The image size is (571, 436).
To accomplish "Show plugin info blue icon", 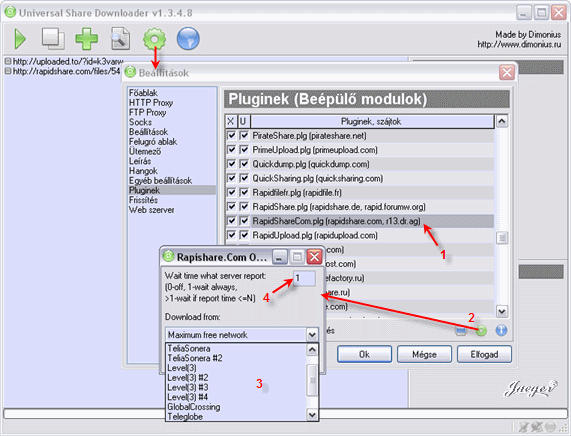I will point(501,330).
